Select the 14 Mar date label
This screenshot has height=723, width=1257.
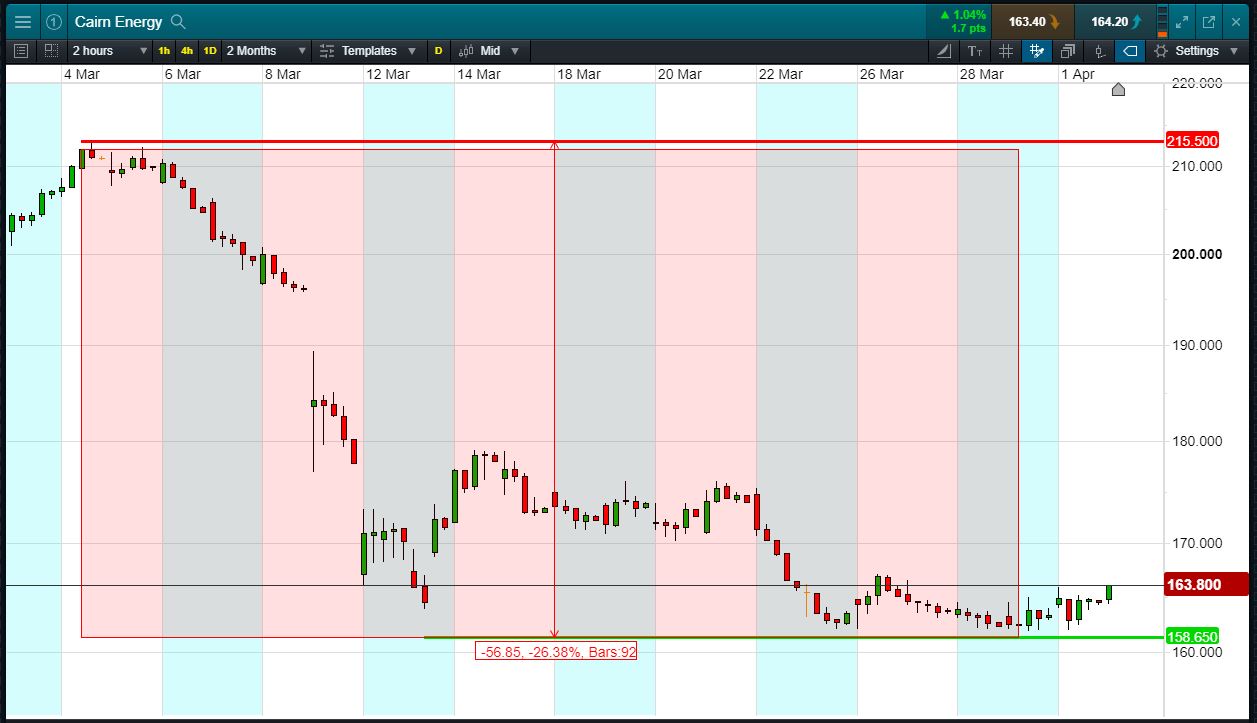(479, 74)
